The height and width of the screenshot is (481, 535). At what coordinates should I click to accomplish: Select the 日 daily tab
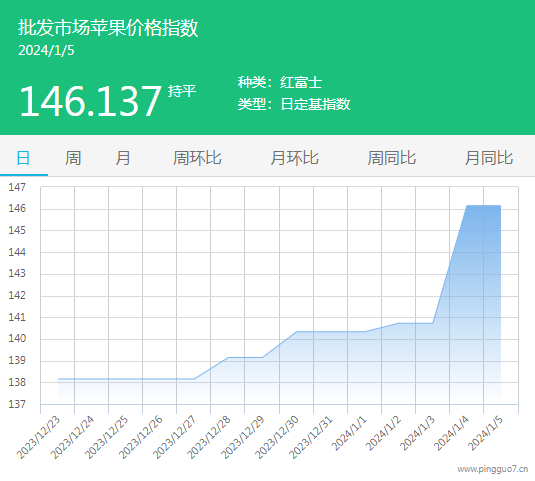[x=23, y=158]
